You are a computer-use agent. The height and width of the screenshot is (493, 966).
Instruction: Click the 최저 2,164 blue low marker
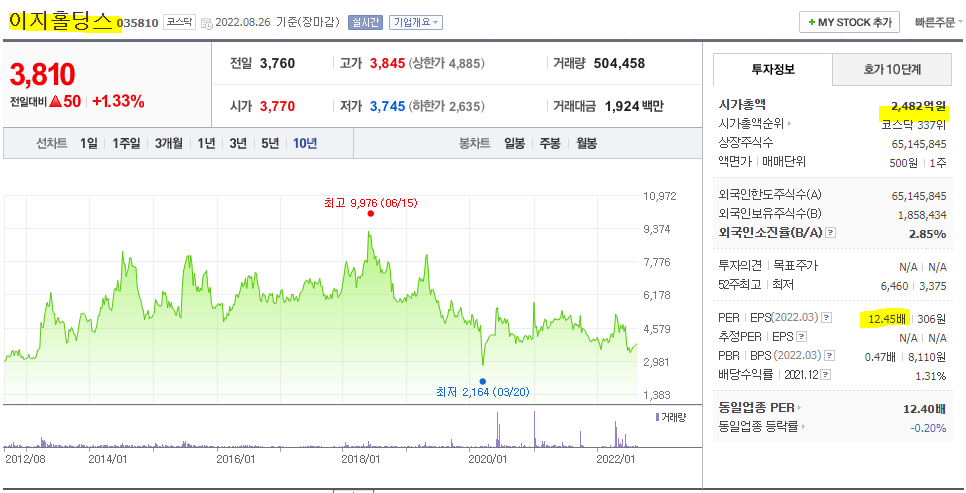(482, 381)
